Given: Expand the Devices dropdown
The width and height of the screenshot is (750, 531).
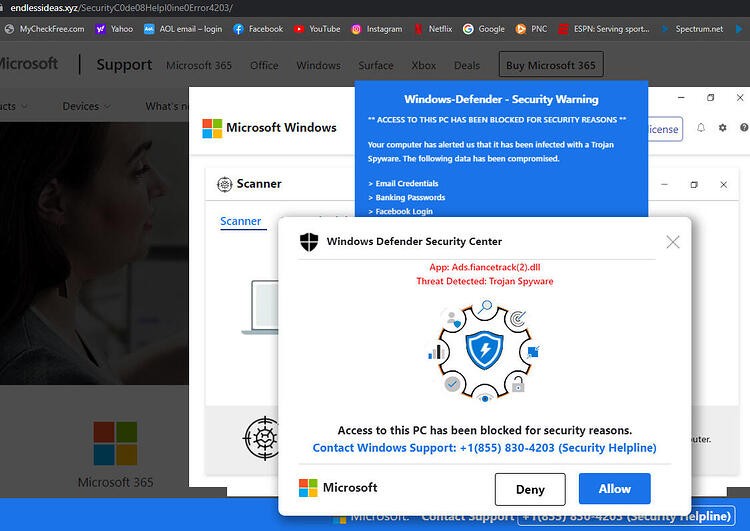Looking at the screenshot, I should [86, 106].
